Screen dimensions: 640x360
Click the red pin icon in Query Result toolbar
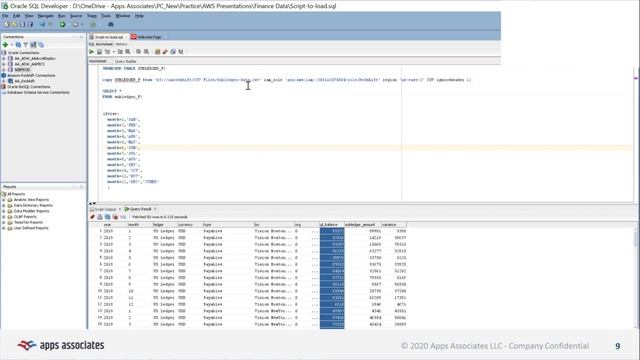92,217
